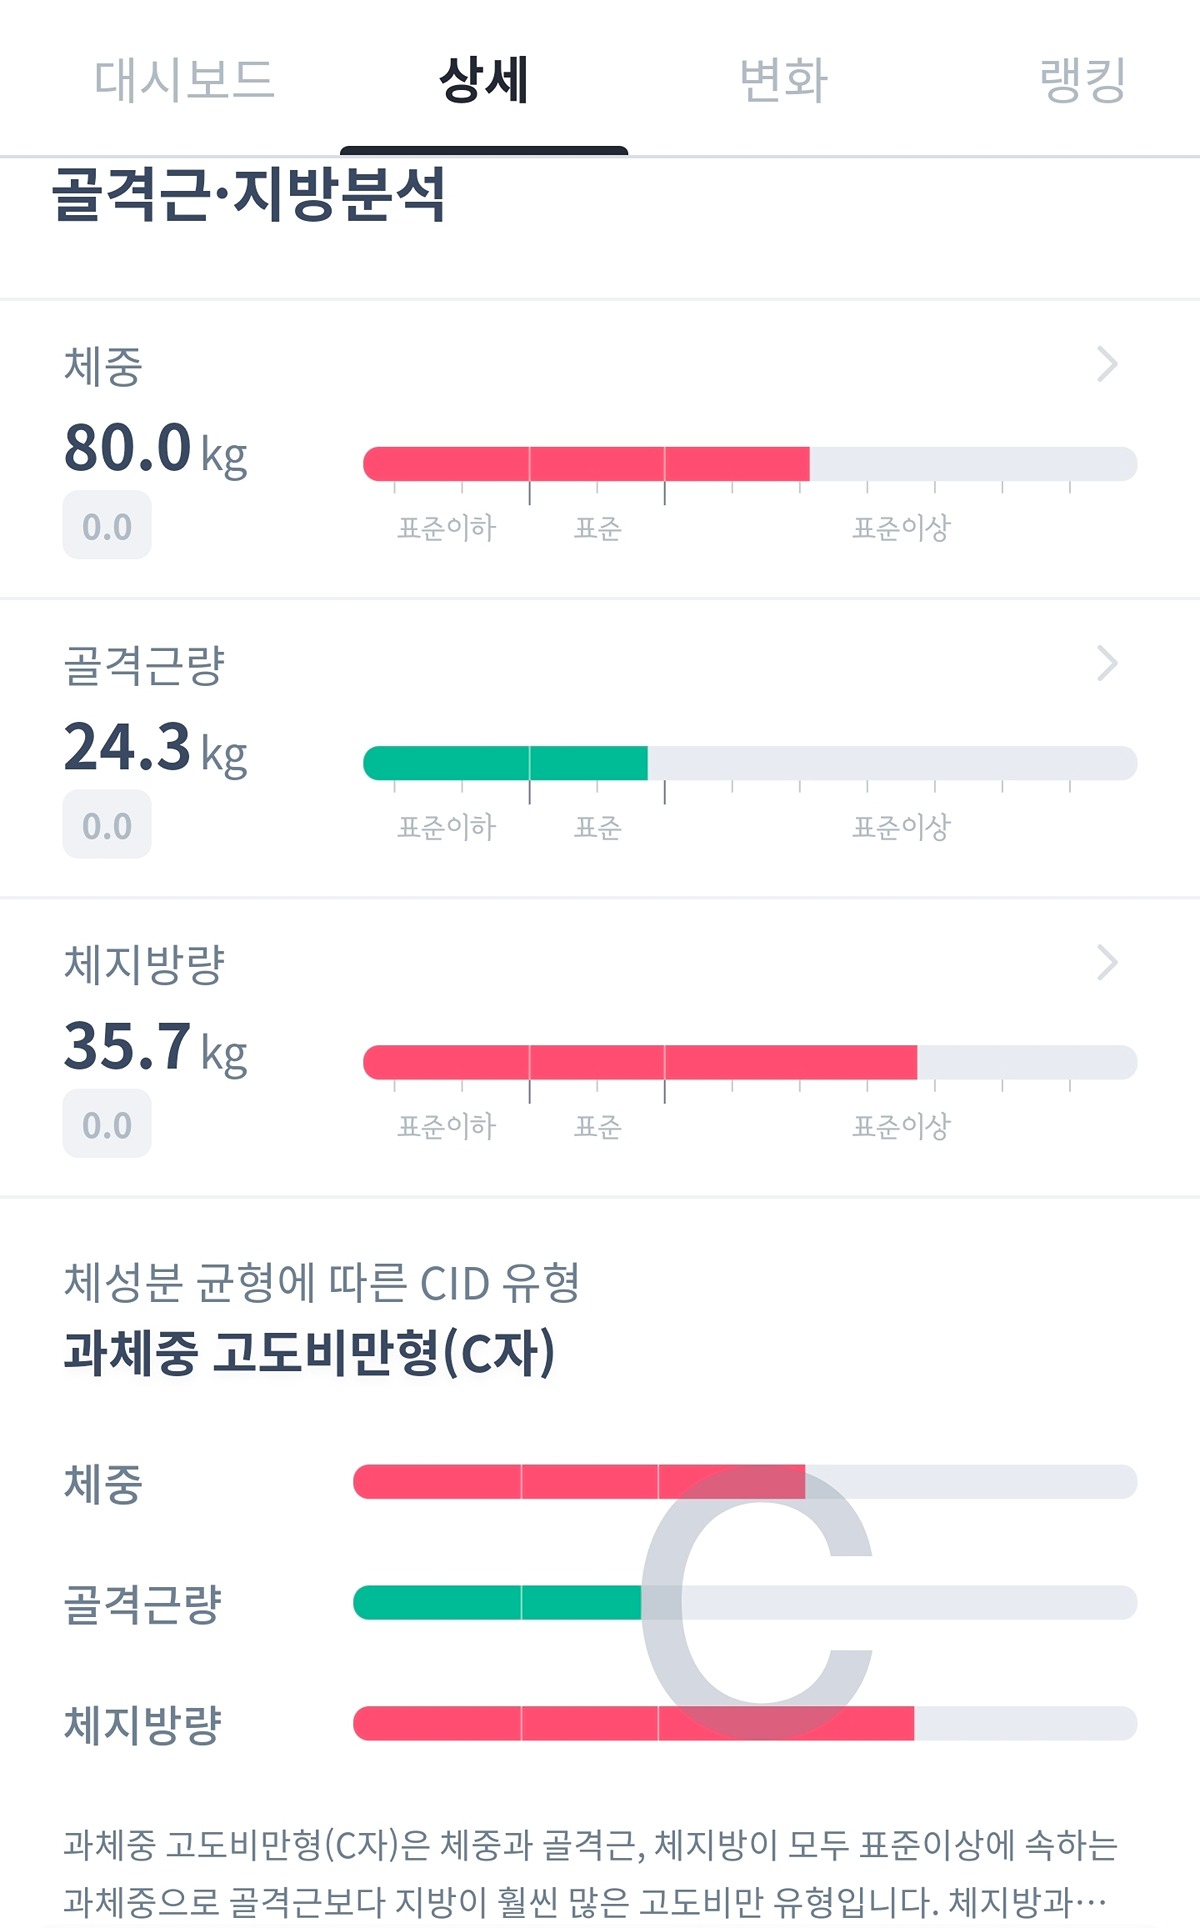This screenshot has width=1200, height=1928.
Task: Select the 상세 tab
Action: coord(484,80)
